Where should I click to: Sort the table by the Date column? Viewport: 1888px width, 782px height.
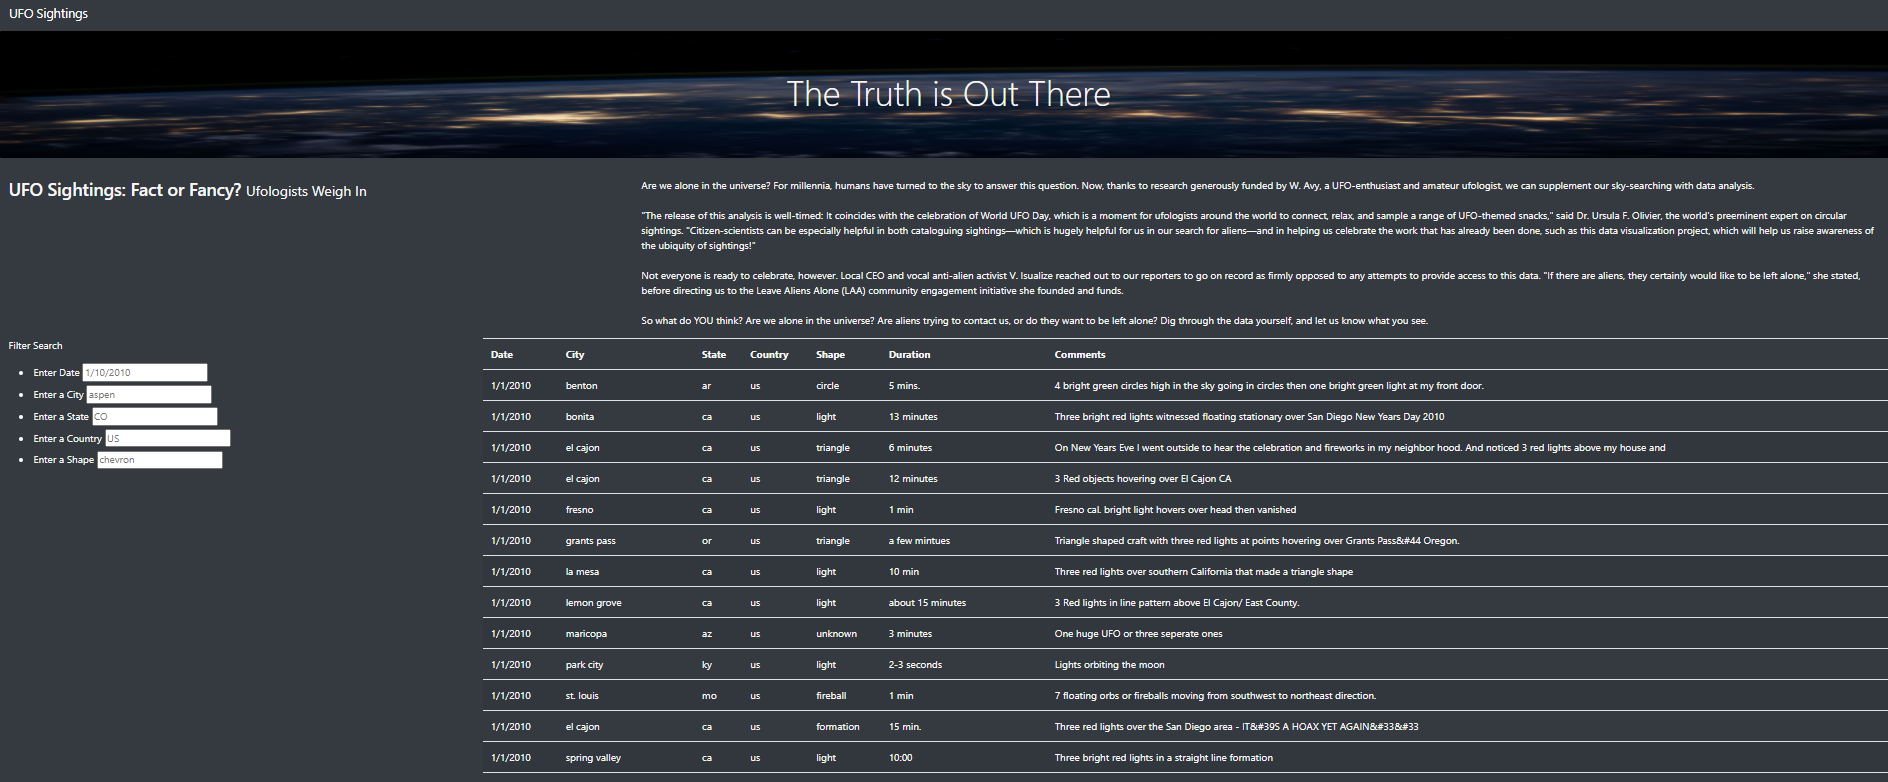pos(501,354)
